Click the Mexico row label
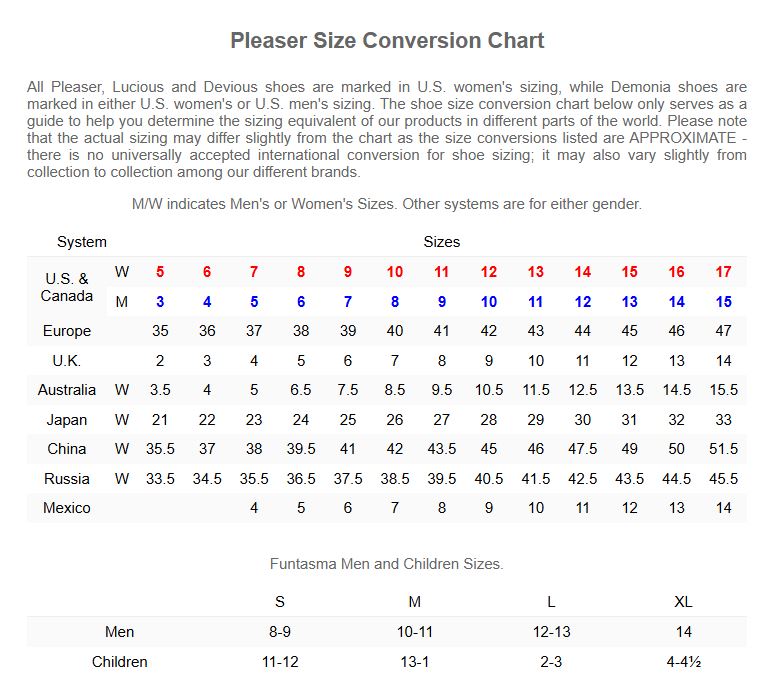 67,508
